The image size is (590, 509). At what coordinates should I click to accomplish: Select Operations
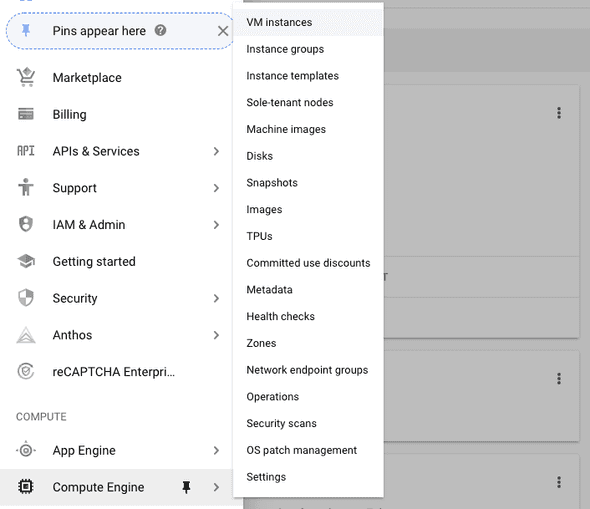click(308, 396)
